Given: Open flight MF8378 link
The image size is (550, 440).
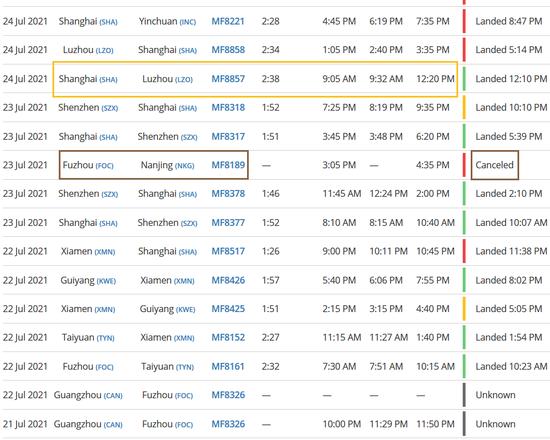Looking at the screenshot, I should point(228,194).
